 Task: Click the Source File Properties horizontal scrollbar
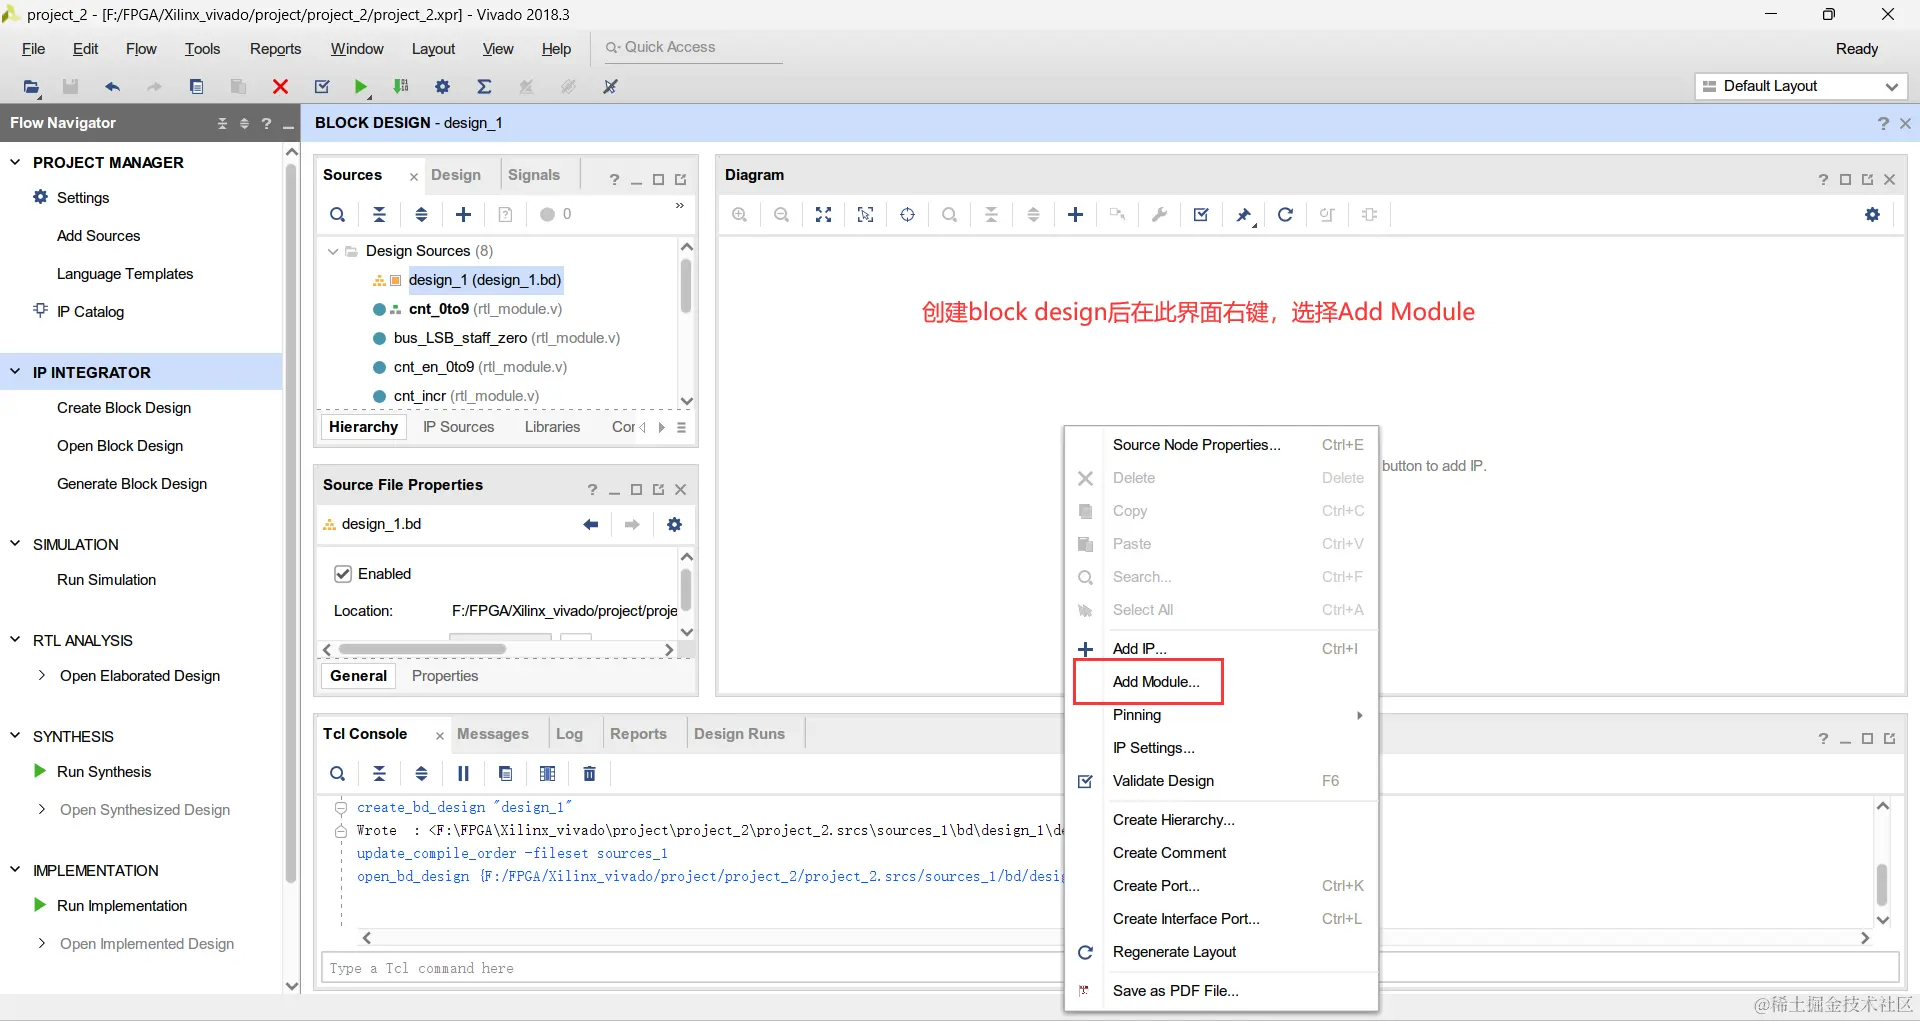tap(422, 649)
